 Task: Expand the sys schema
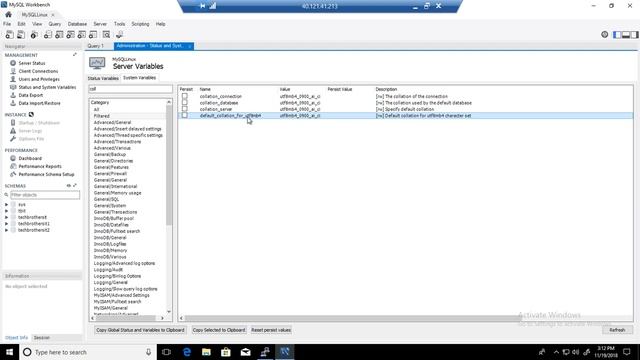coord(6,204)
